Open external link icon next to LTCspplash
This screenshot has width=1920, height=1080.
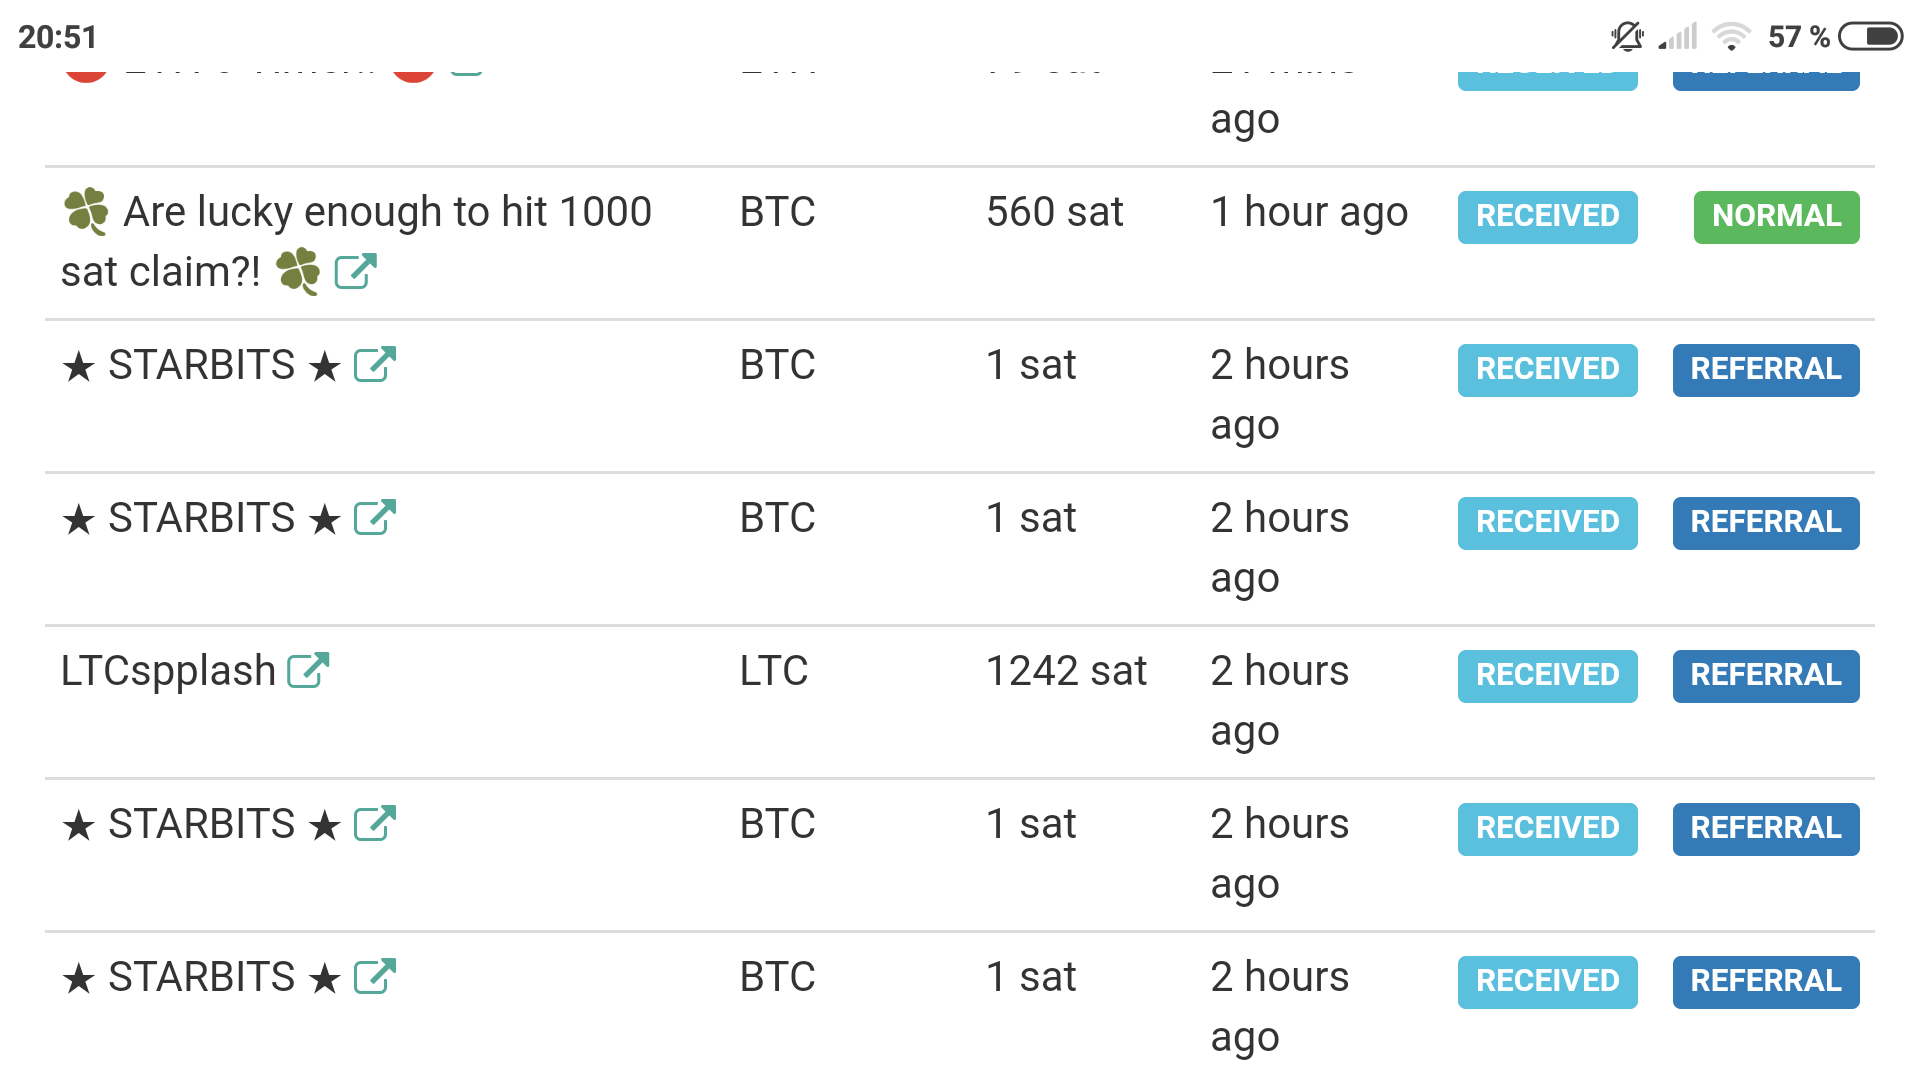click(308, 670)
